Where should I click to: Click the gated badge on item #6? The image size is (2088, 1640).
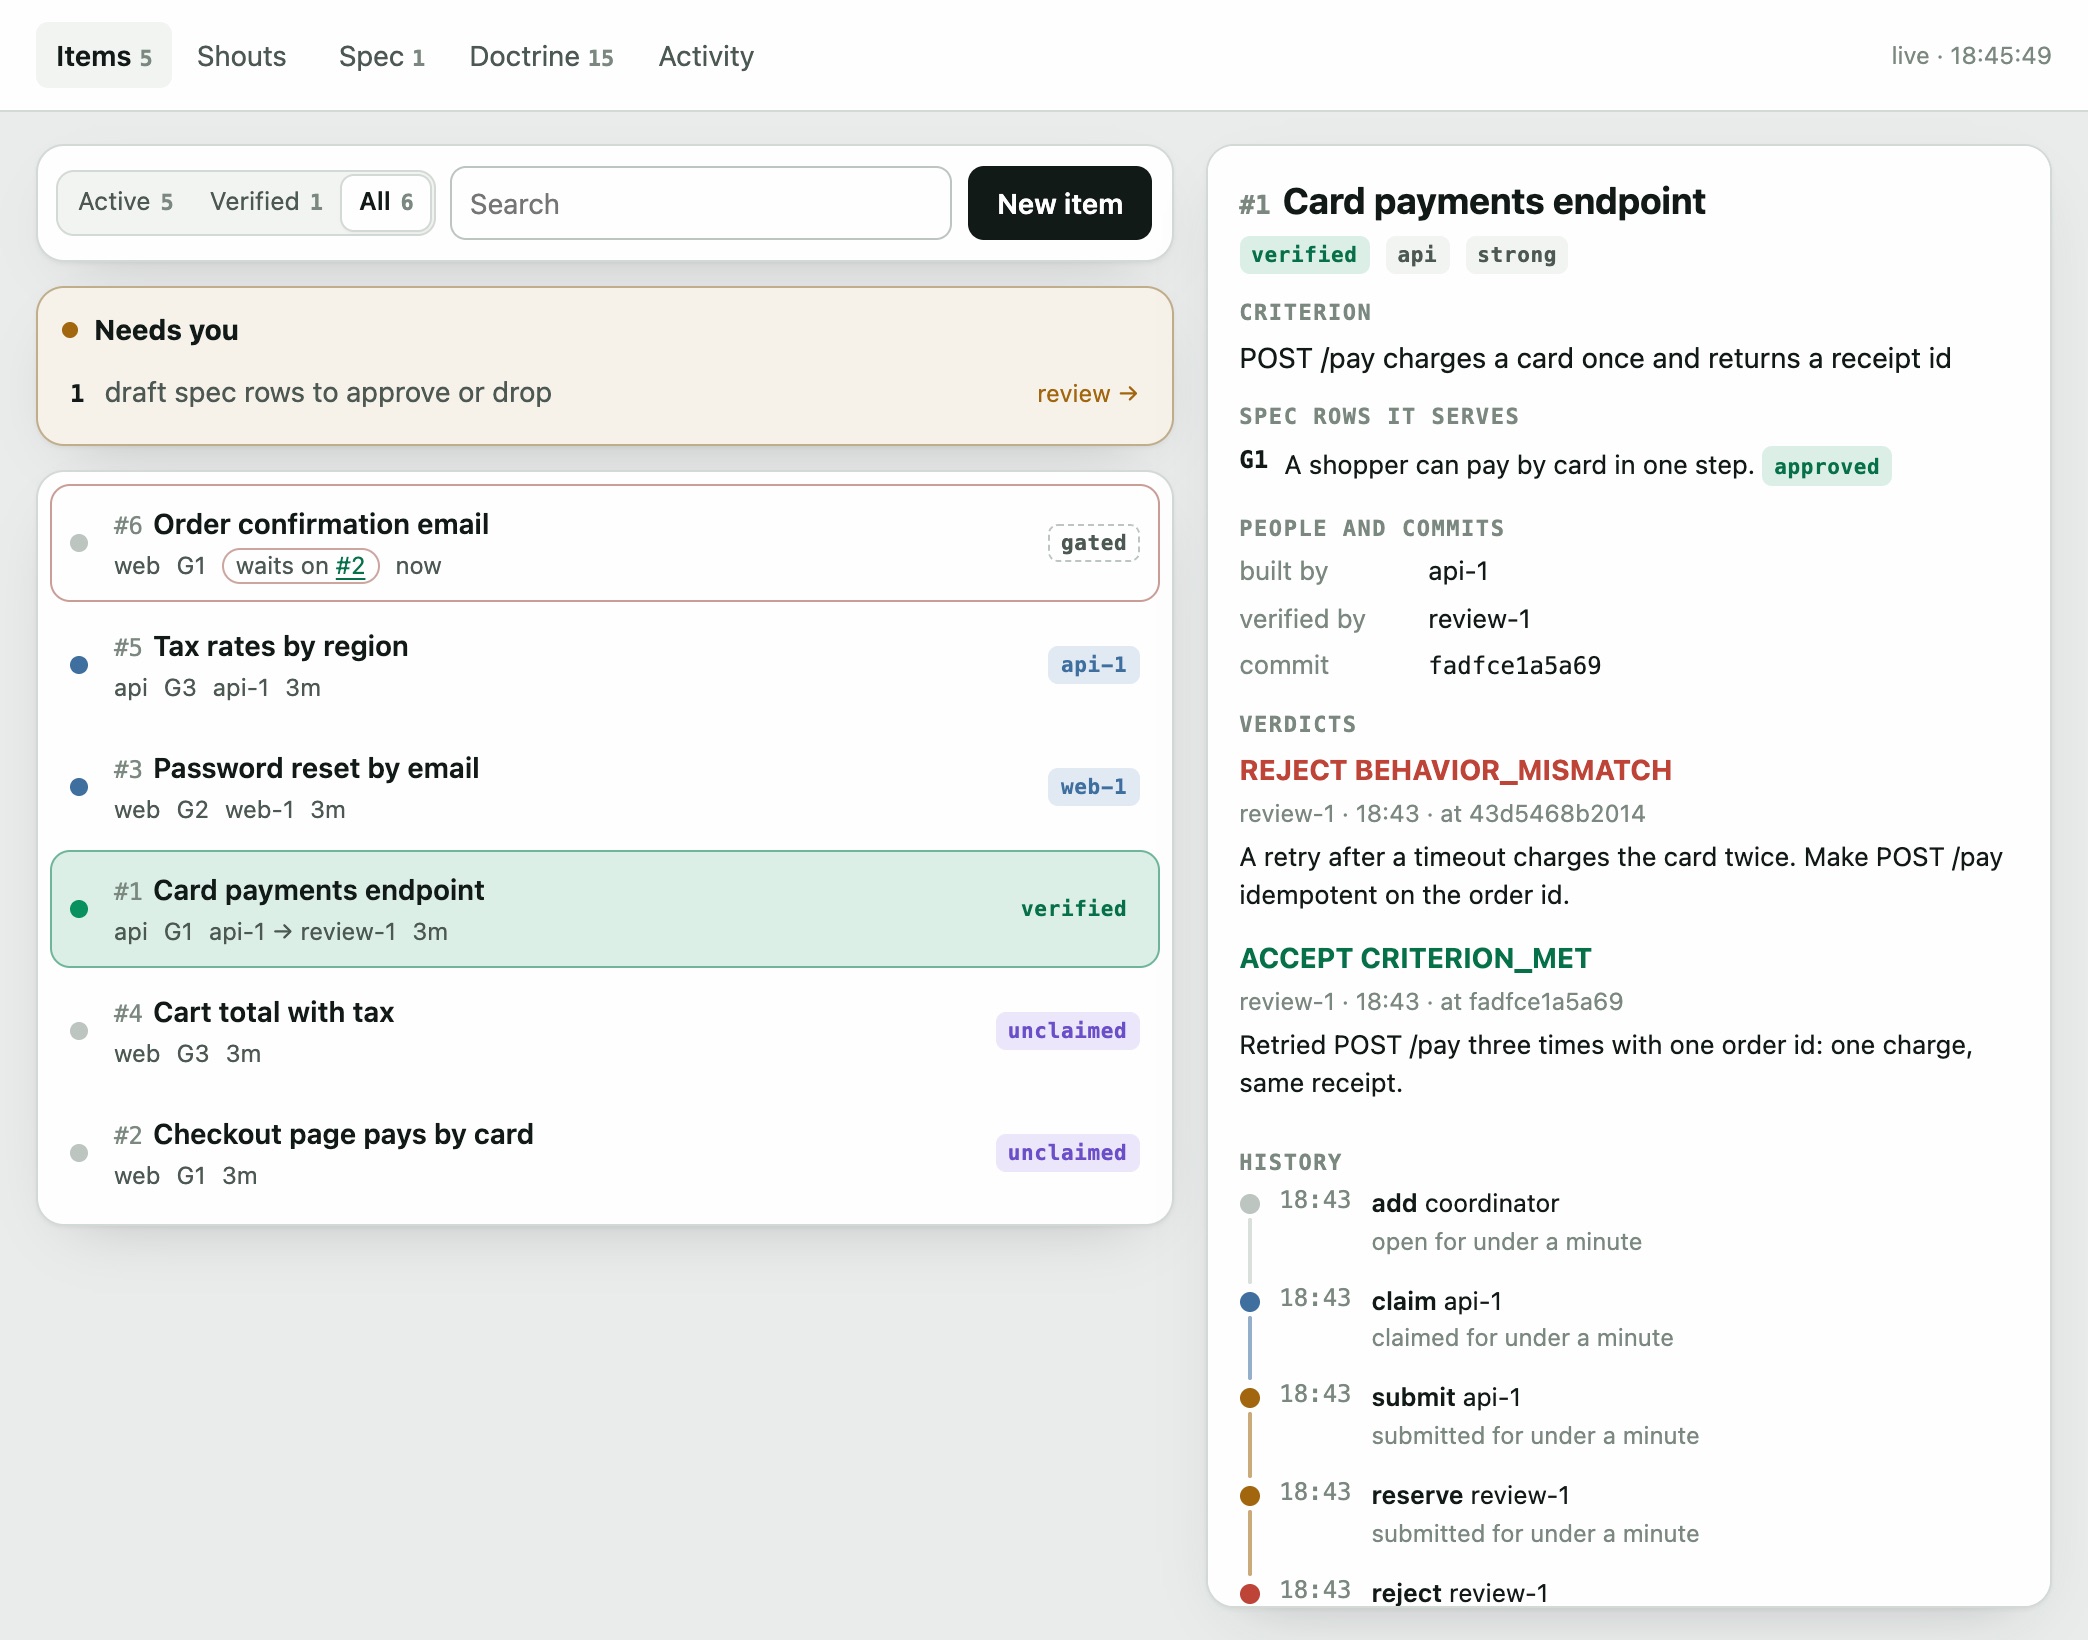click(1093, 543)
